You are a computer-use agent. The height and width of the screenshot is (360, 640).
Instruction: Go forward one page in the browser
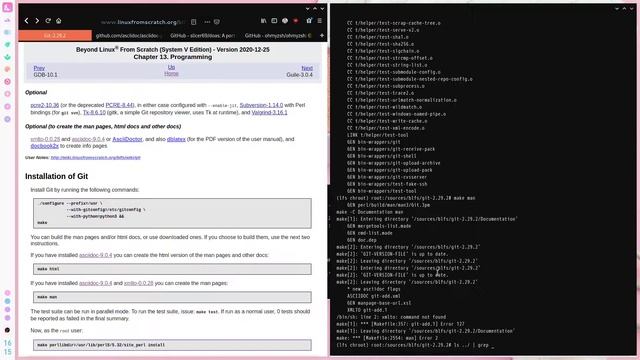tap(37, 21)
